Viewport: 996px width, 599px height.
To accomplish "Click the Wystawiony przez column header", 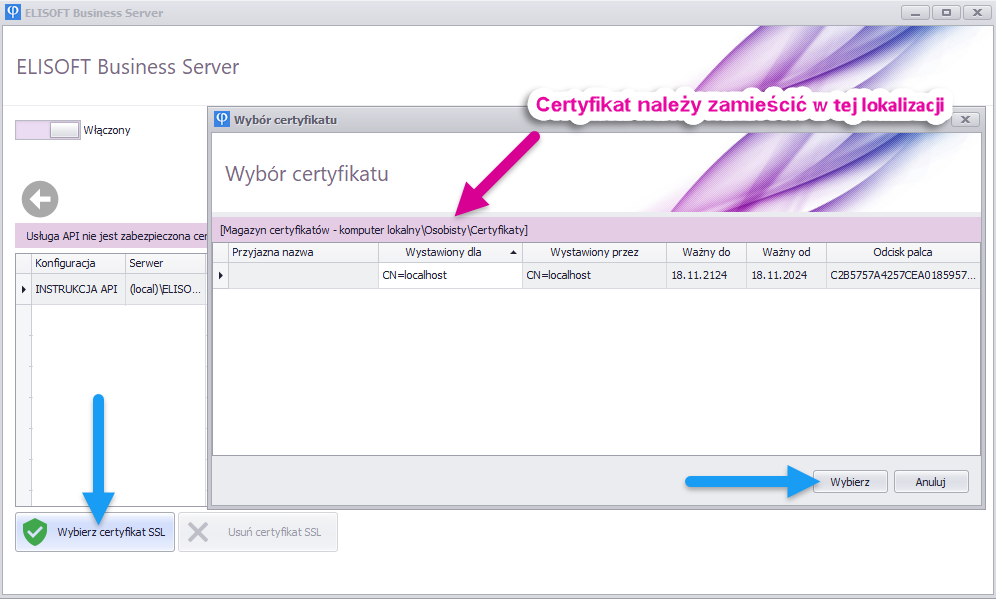I will [x=594, y=252].
